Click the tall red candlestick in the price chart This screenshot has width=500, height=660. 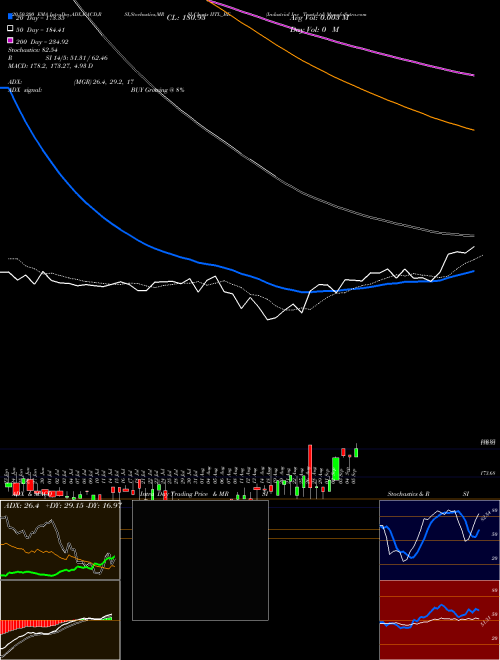pos(310,466)
